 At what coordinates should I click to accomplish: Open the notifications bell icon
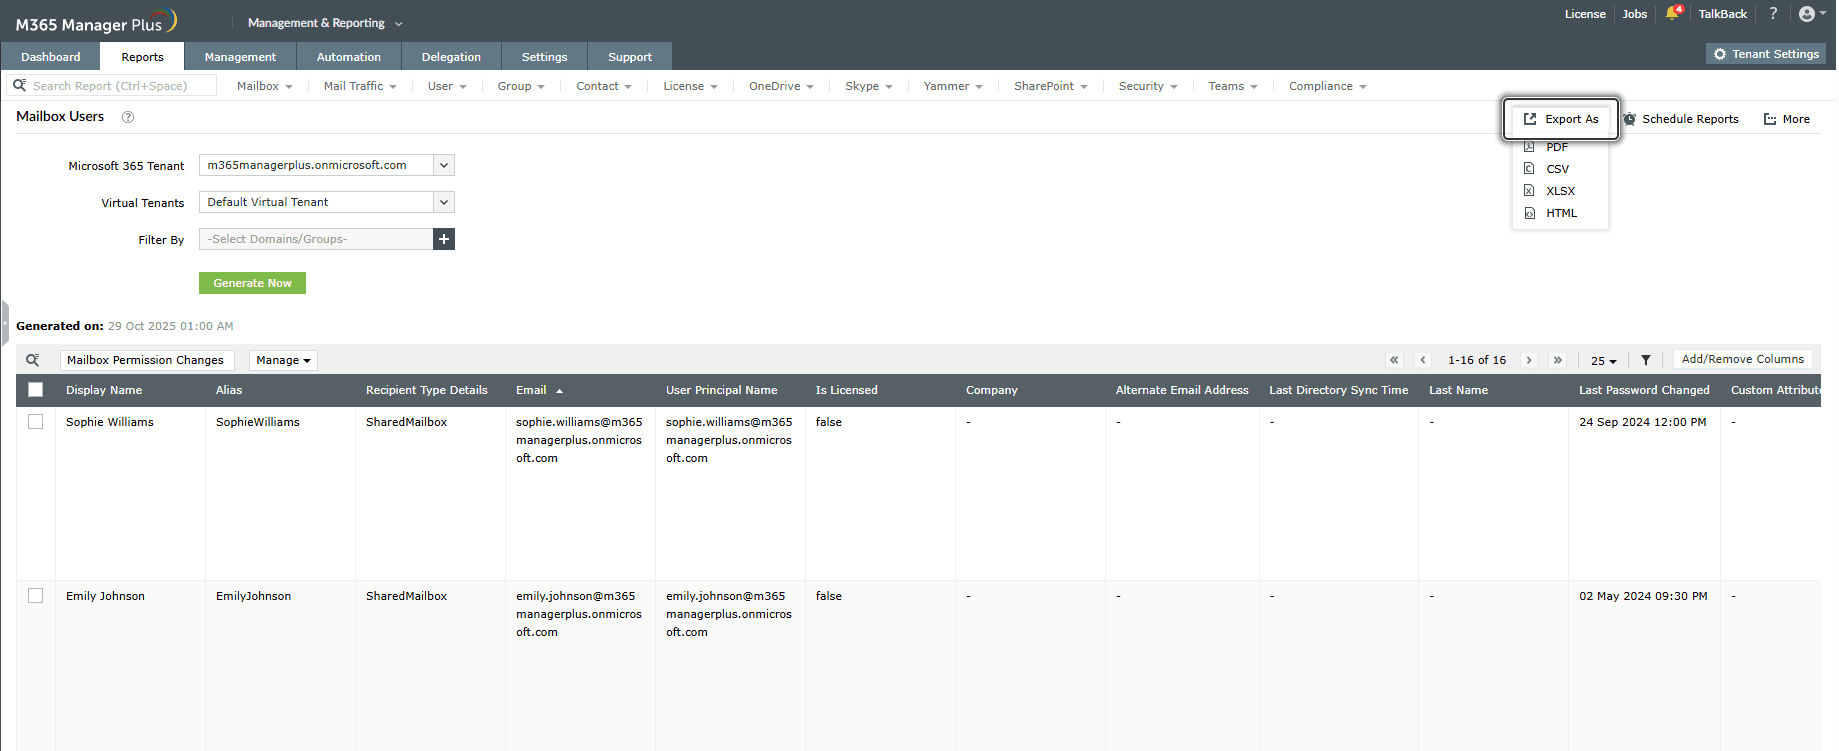point(1672,13)
